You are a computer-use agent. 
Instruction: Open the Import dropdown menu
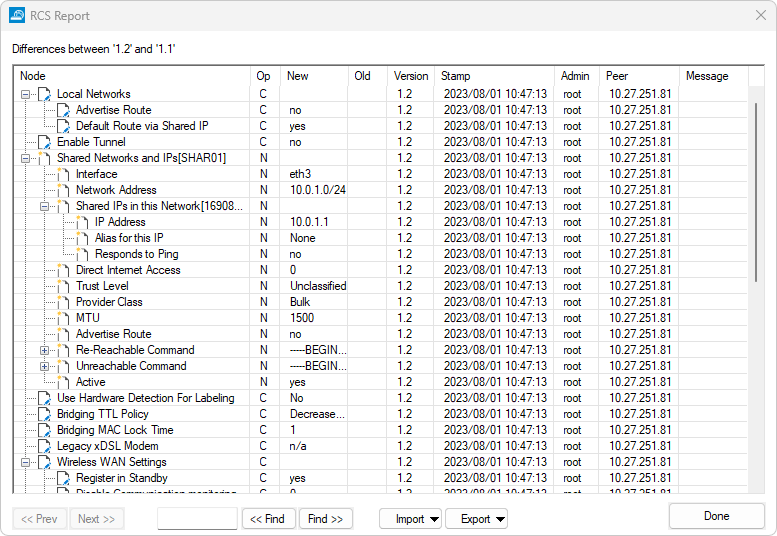[410, 519]
